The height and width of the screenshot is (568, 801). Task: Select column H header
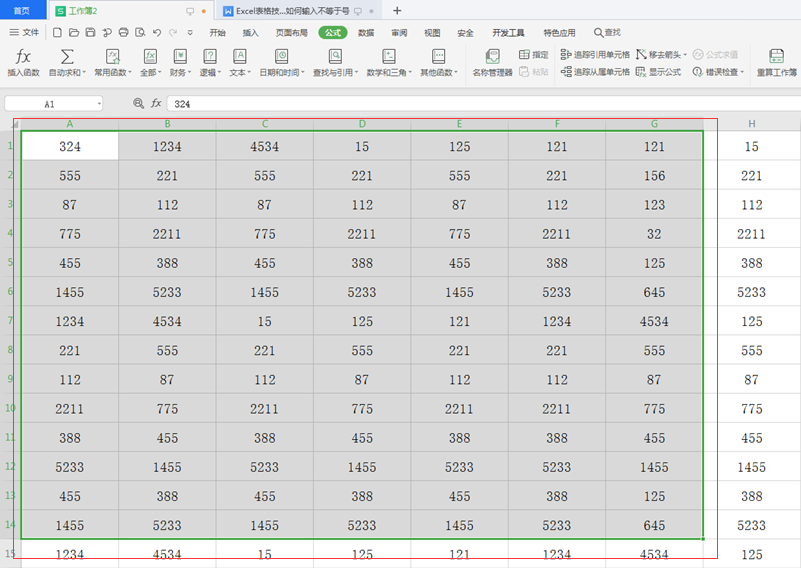click(x=751, y=124)
